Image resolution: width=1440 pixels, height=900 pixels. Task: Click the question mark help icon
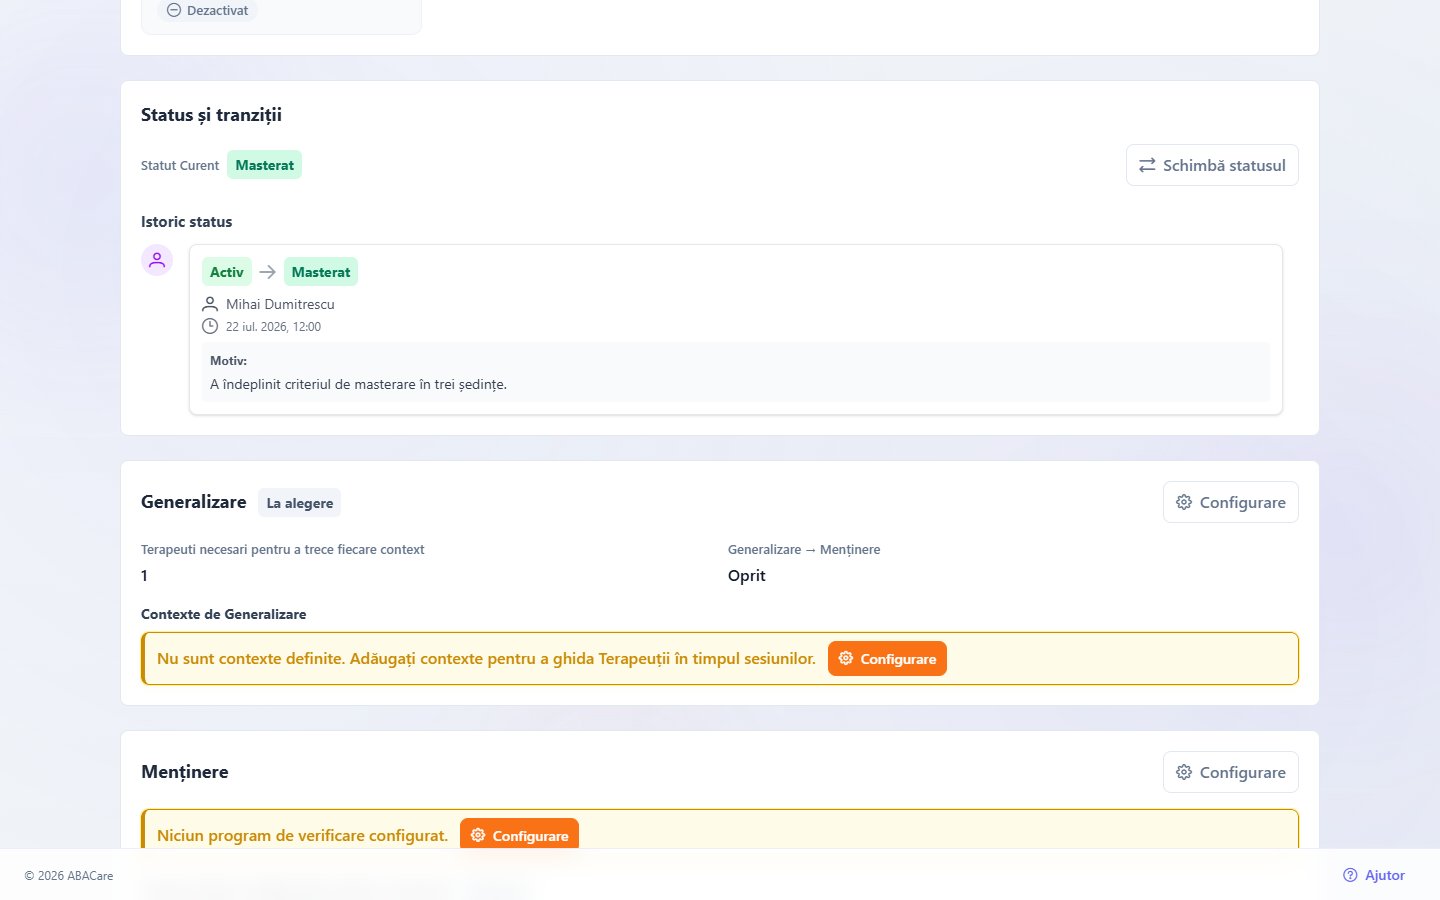[x=1350, y=875]
